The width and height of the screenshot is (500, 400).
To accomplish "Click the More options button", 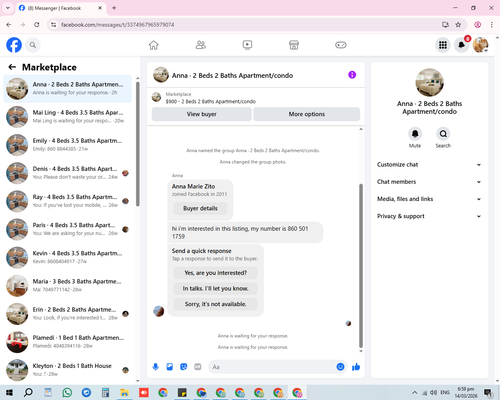I will 307,114.
